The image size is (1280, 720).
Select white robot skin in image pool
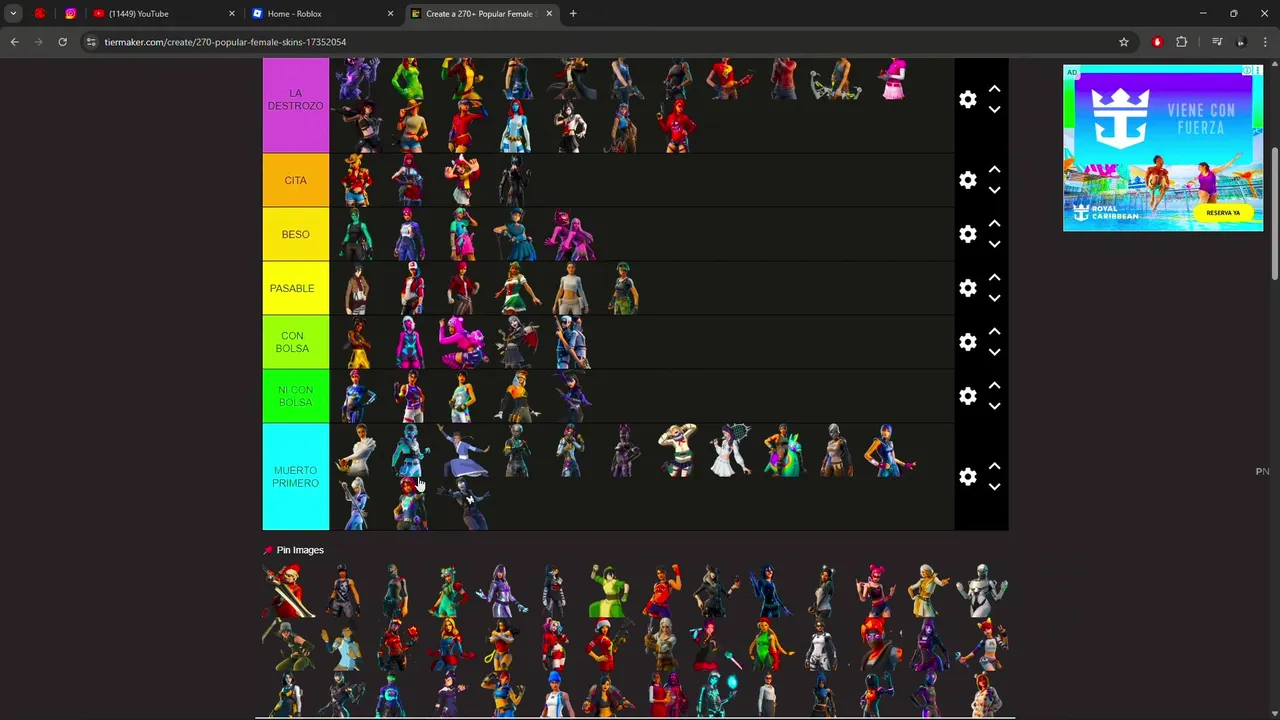point(982,590)
